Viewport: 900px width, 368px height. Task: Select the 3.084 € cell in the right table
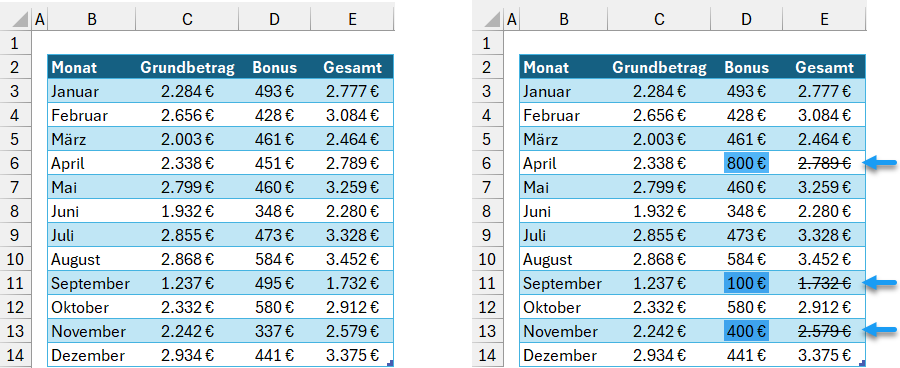824,115
